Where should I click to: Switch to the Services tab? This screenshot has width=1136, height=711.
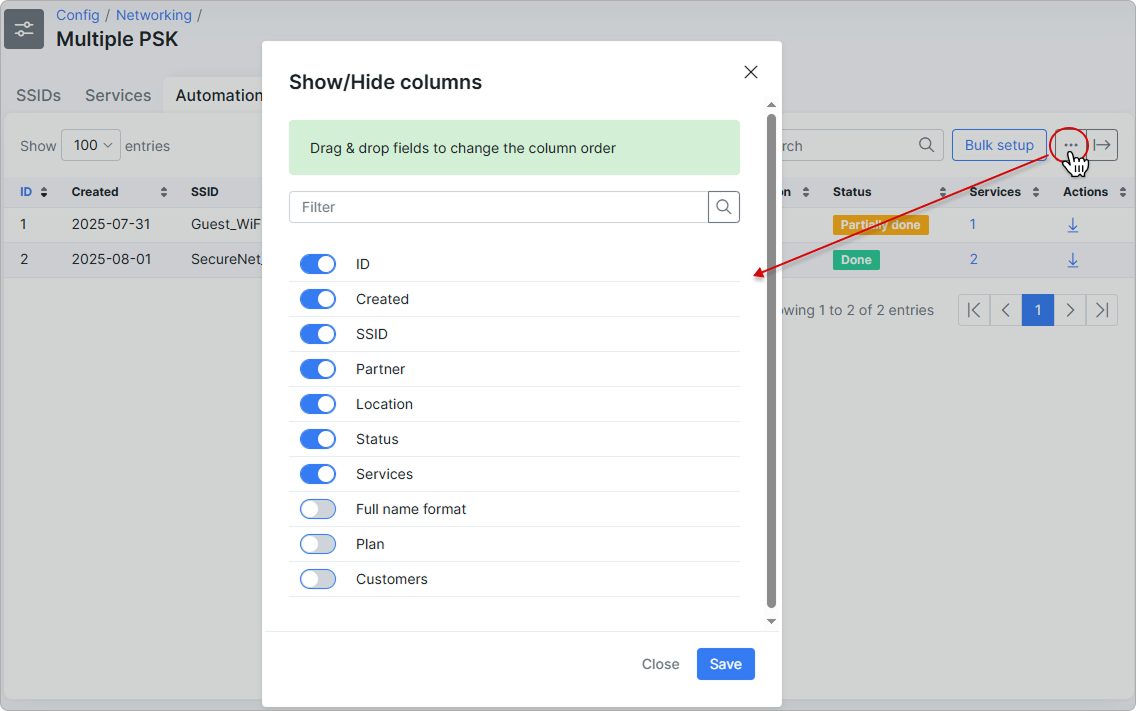pos(118,96)
